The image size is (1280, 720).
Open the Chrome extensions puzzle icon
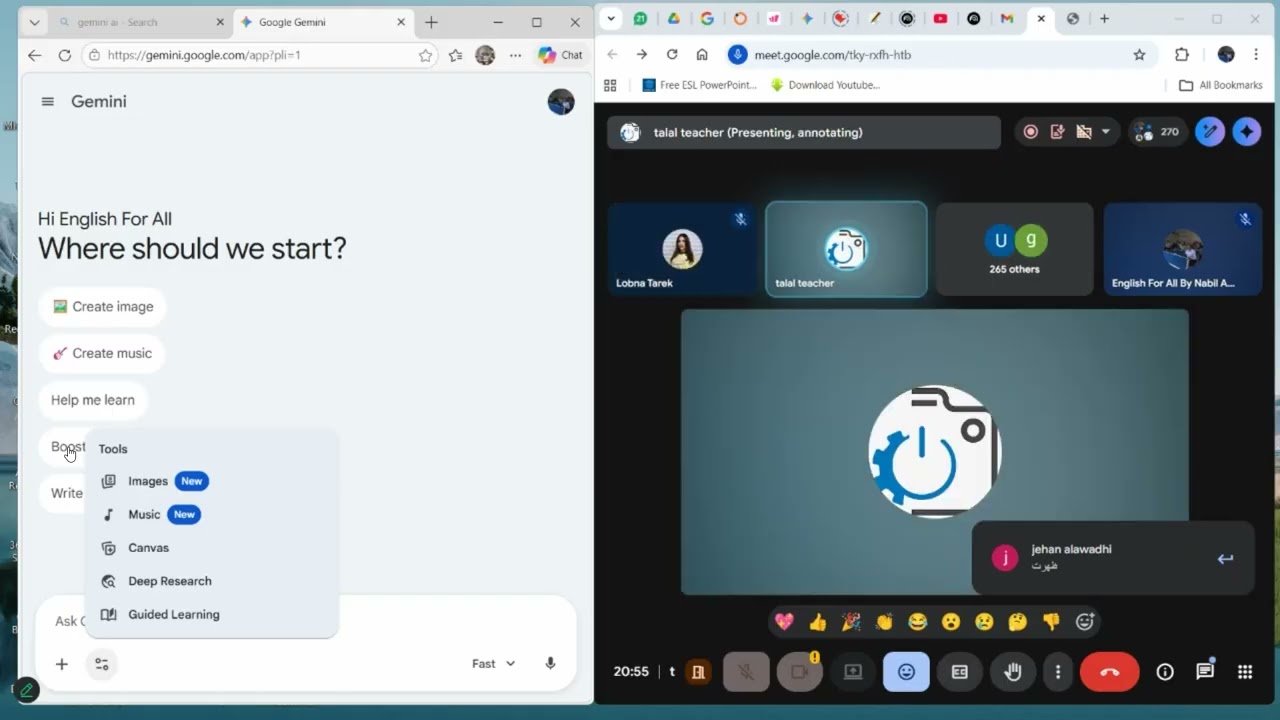[1182, 55]
